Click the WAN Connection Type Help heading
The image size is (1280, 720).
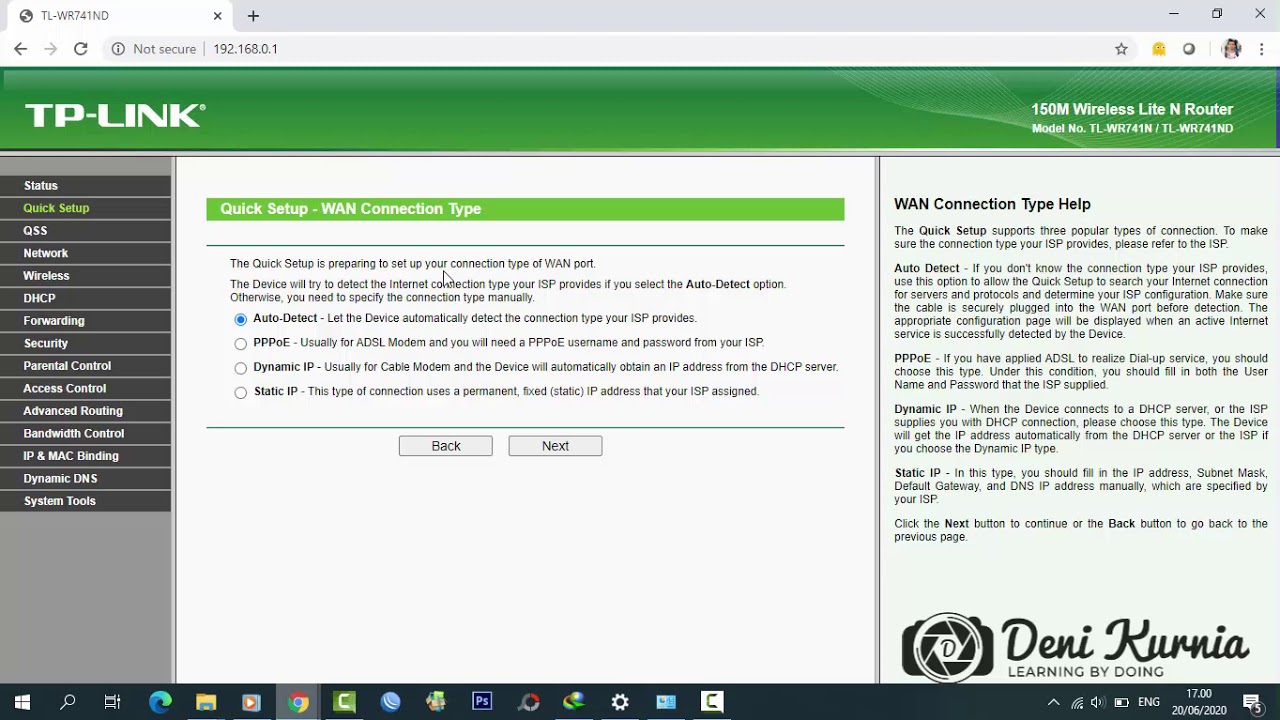[x=992, y=204]
